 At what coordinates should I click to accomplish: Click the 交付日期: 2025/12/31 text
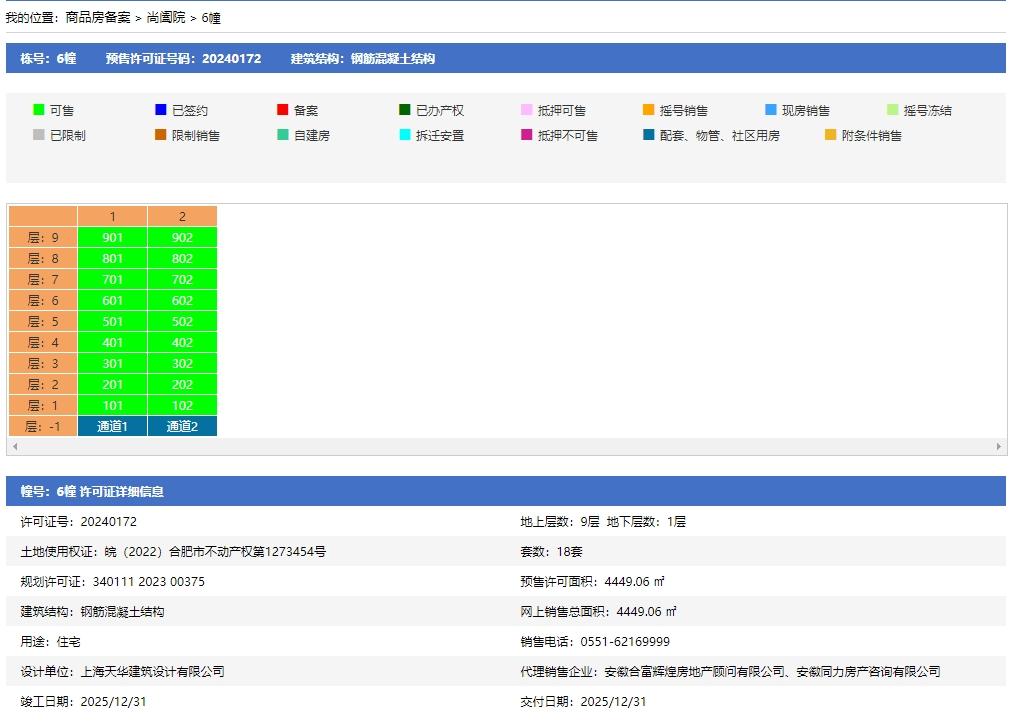583,701
